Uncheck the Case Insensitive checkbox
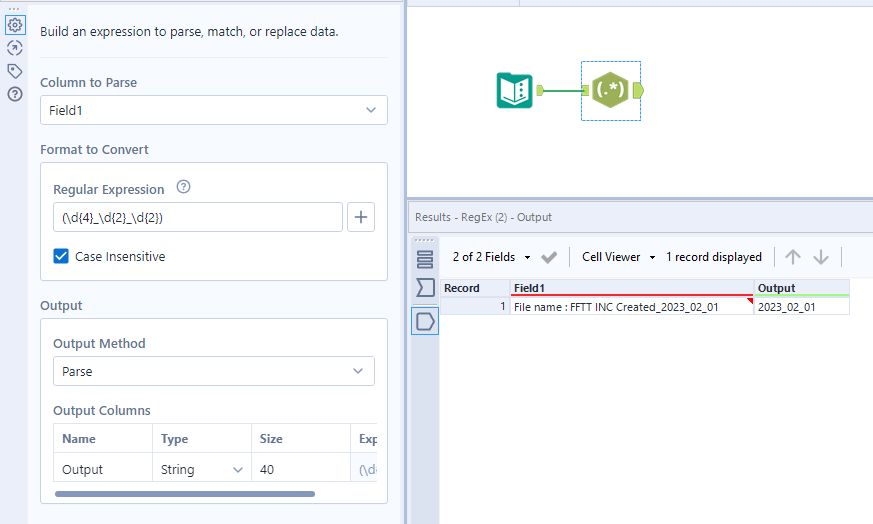 point(62,256)
